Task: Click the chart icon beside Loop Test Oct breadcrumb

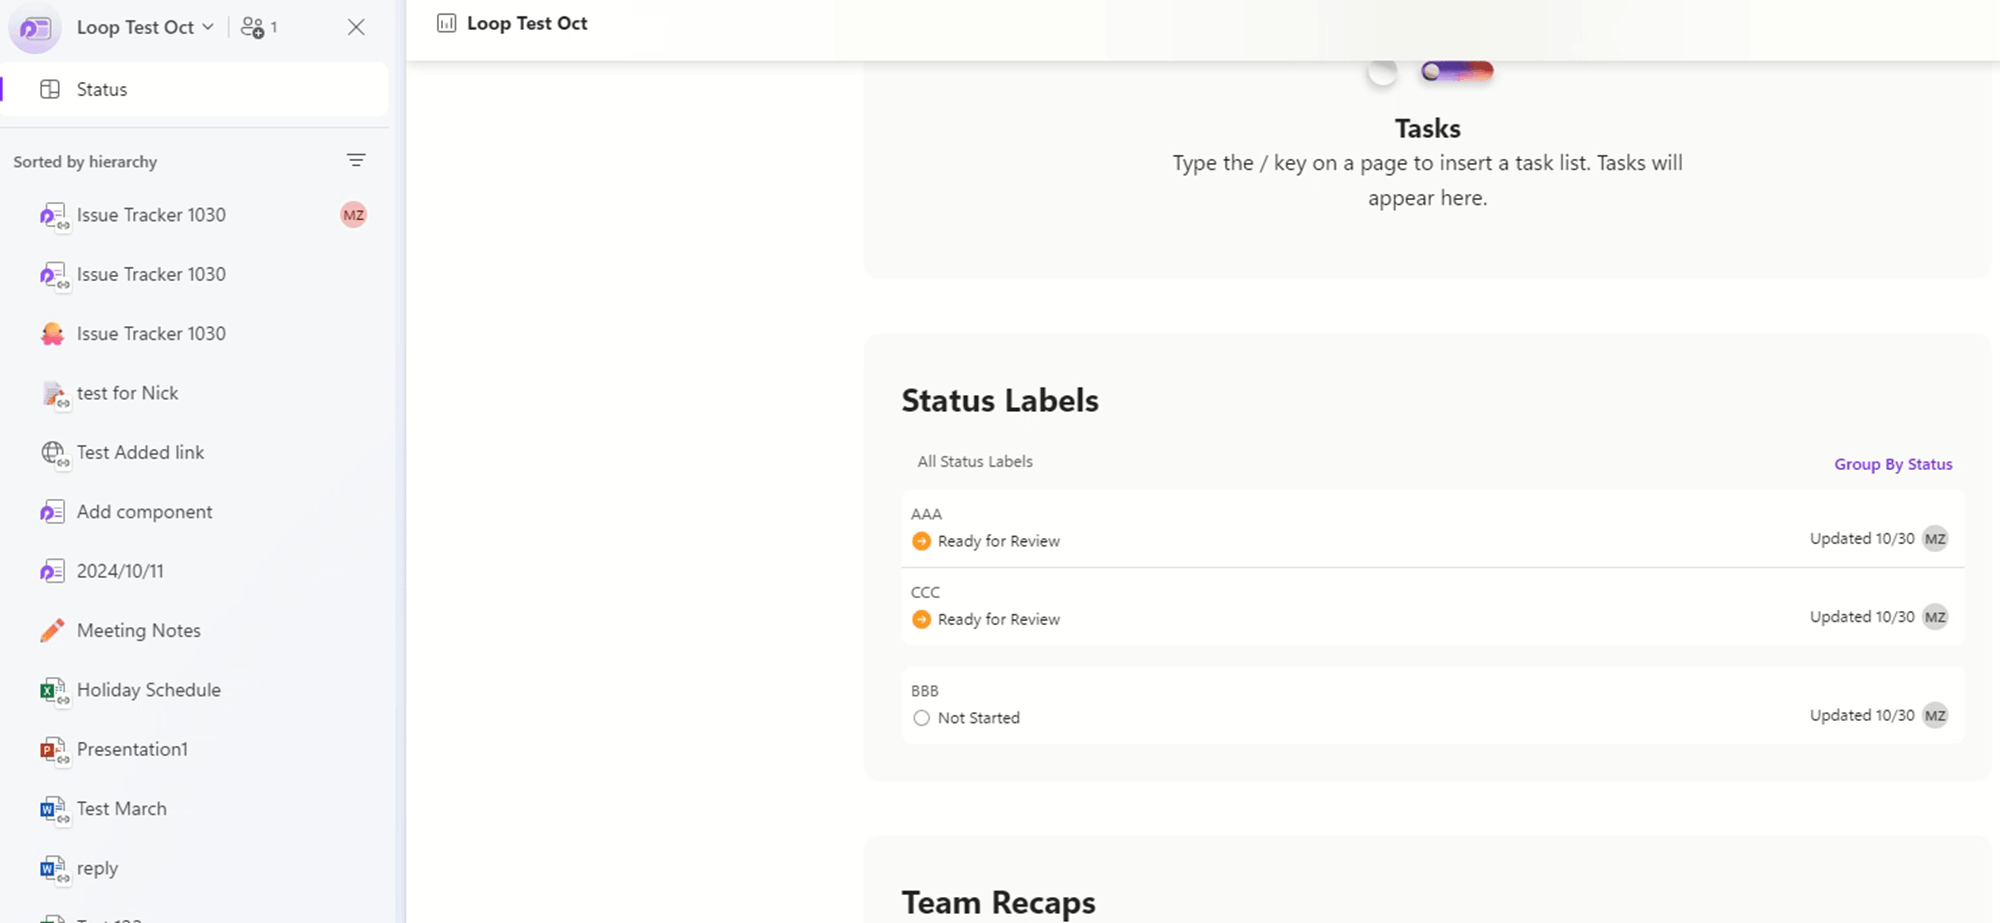Action: coord(444,22)
